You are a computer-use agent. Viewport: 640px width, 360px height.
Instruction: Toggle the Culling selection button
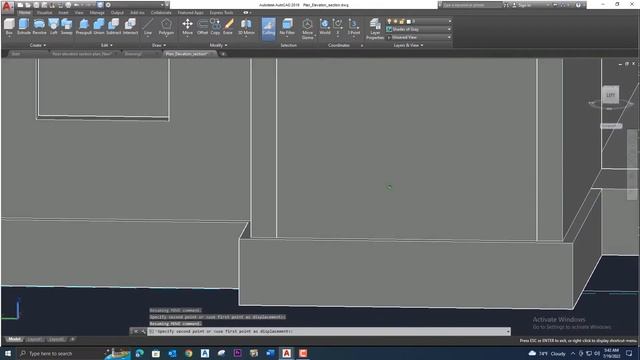pyautogui.click(x=269, y=29)
